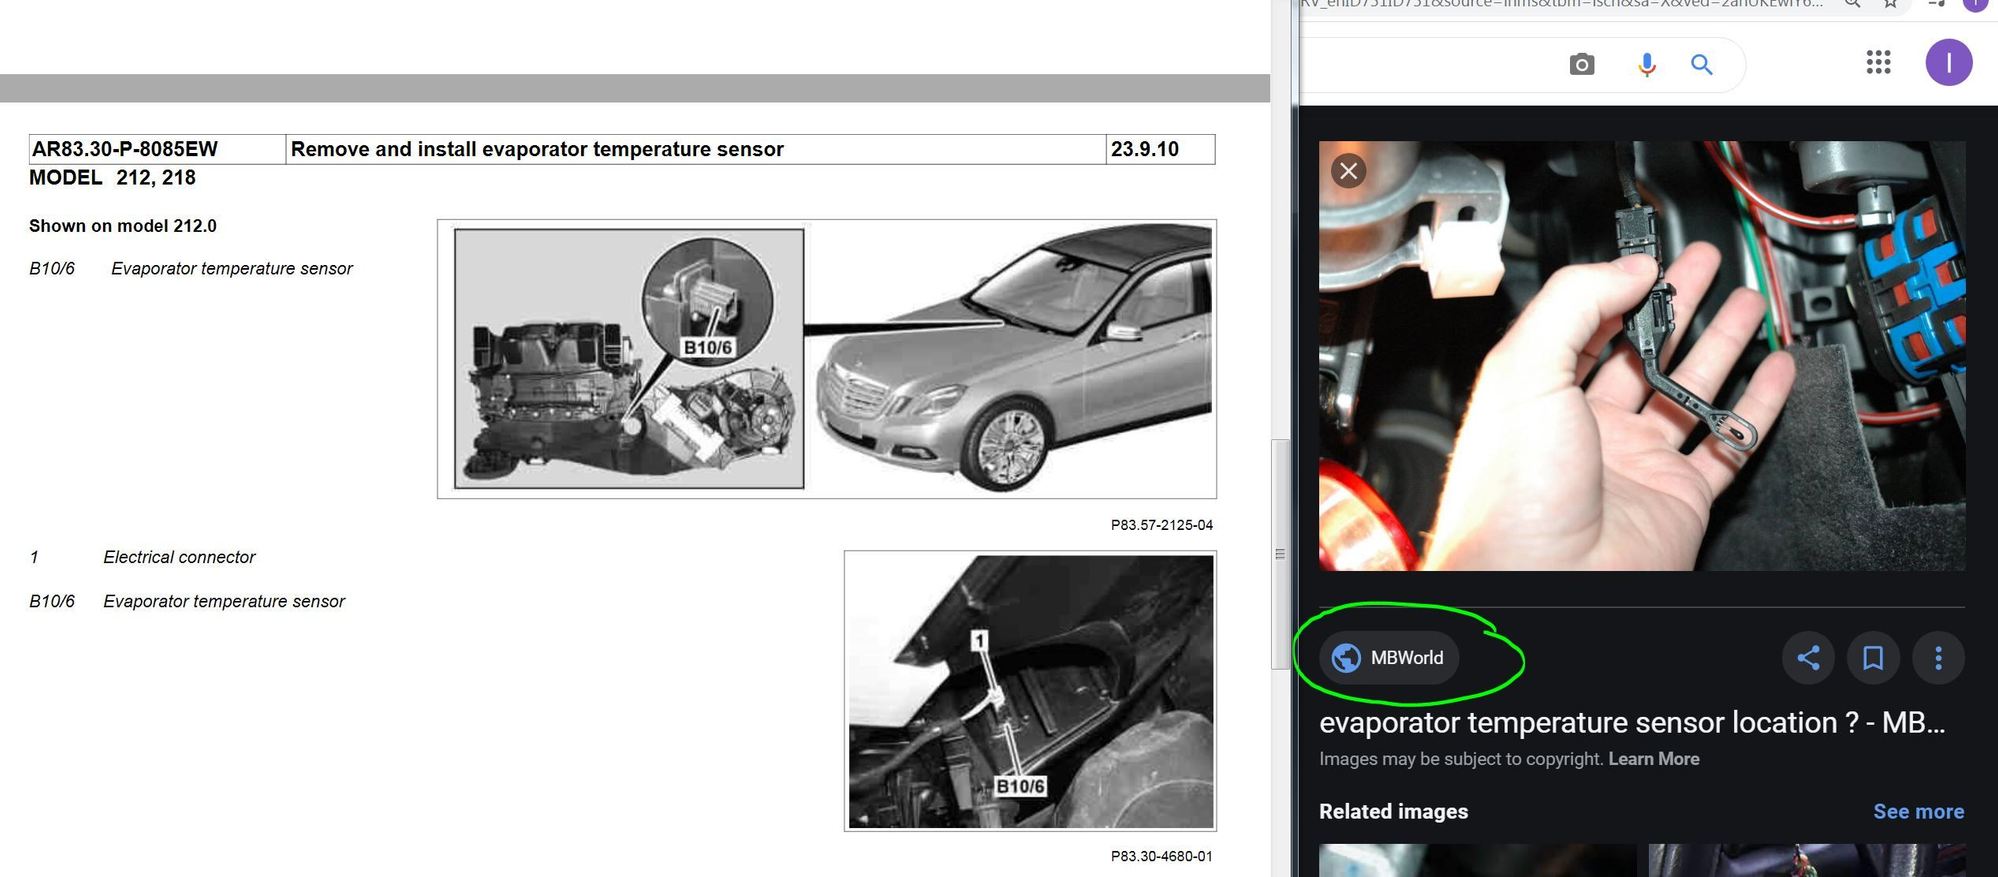Image resolution: width=1998 pixels, height=877 pixels.
Task: Open the first related image thumbnail
Action: [x=1477, y=861]
